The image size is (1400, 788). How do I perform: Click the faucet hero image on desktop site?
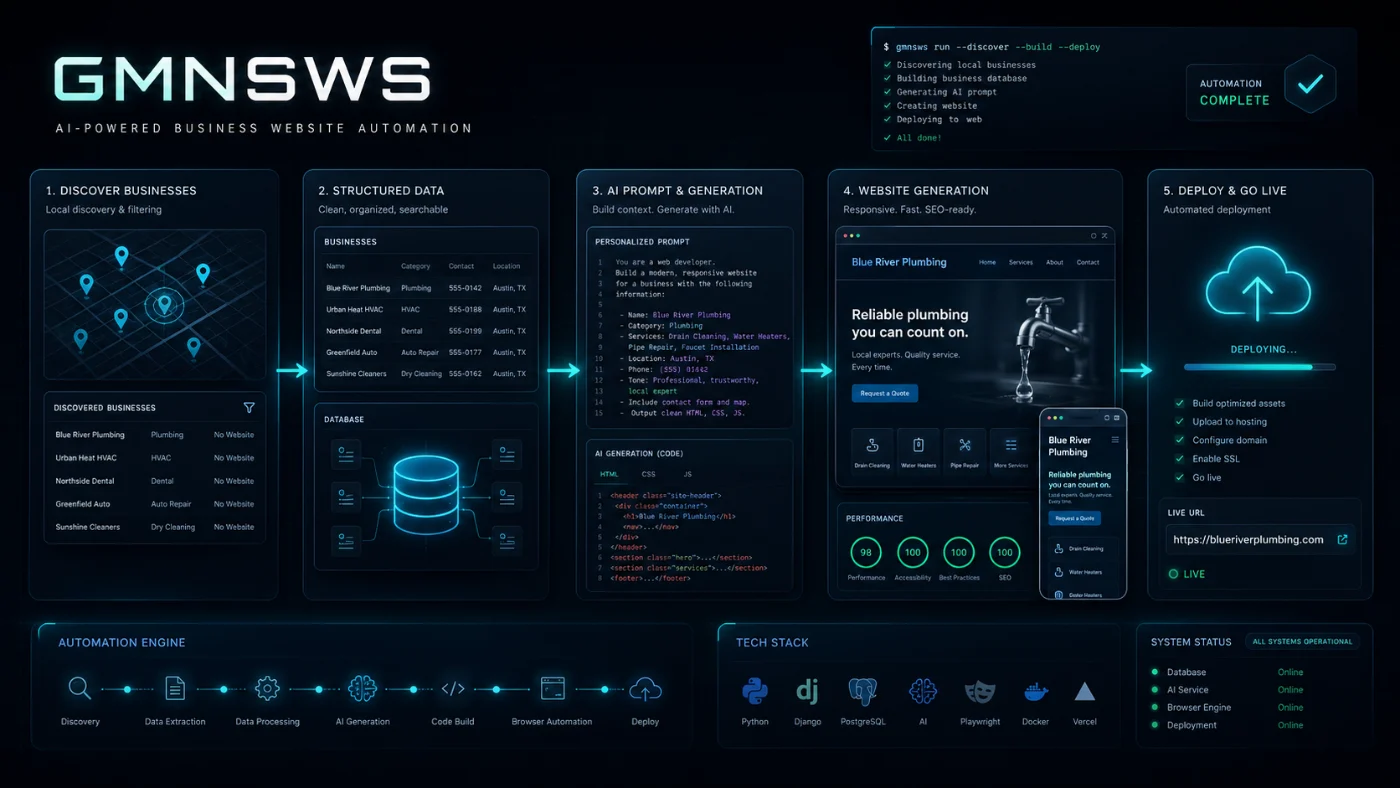[x=1043, y=345]
